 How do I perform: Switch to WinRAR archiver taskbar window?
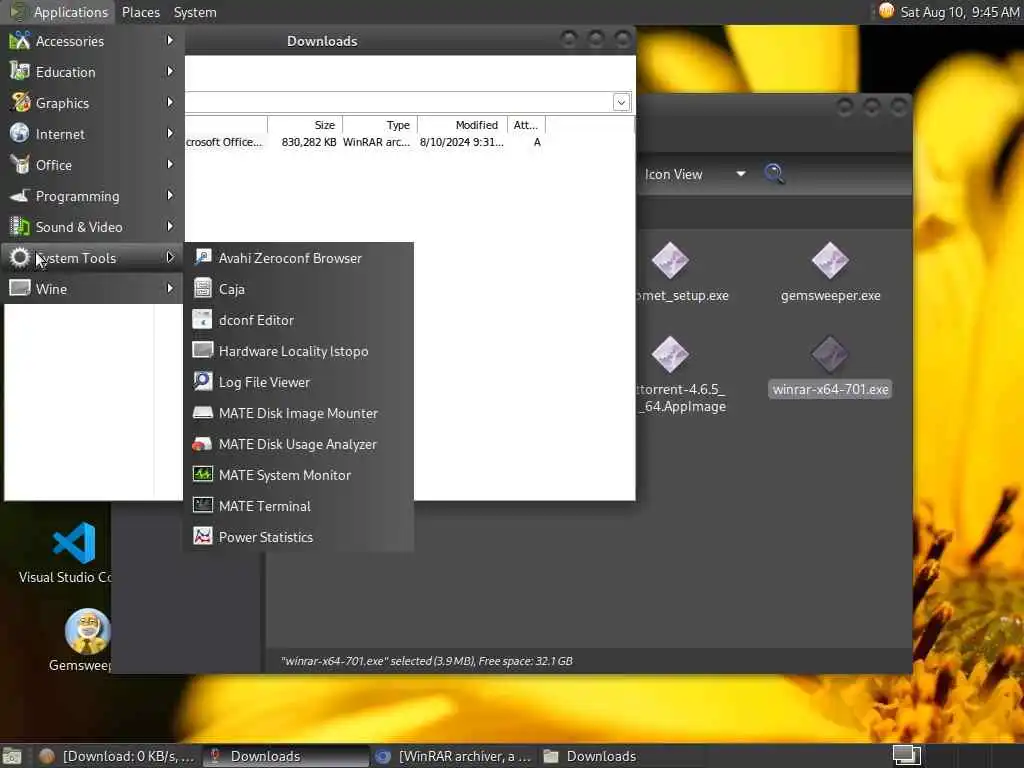453,756
